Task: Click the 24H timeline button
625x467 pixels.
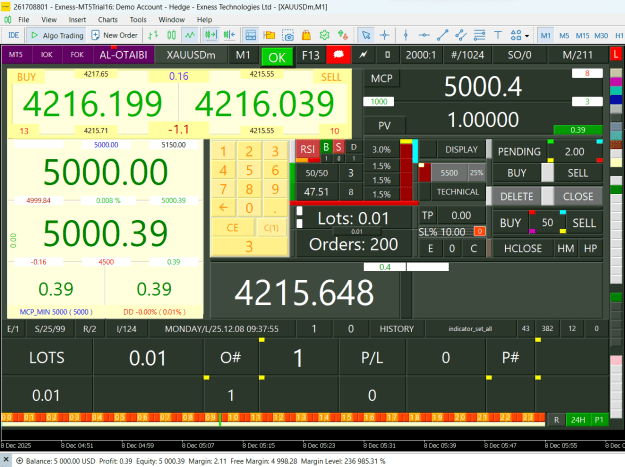Action: (578, 420)
